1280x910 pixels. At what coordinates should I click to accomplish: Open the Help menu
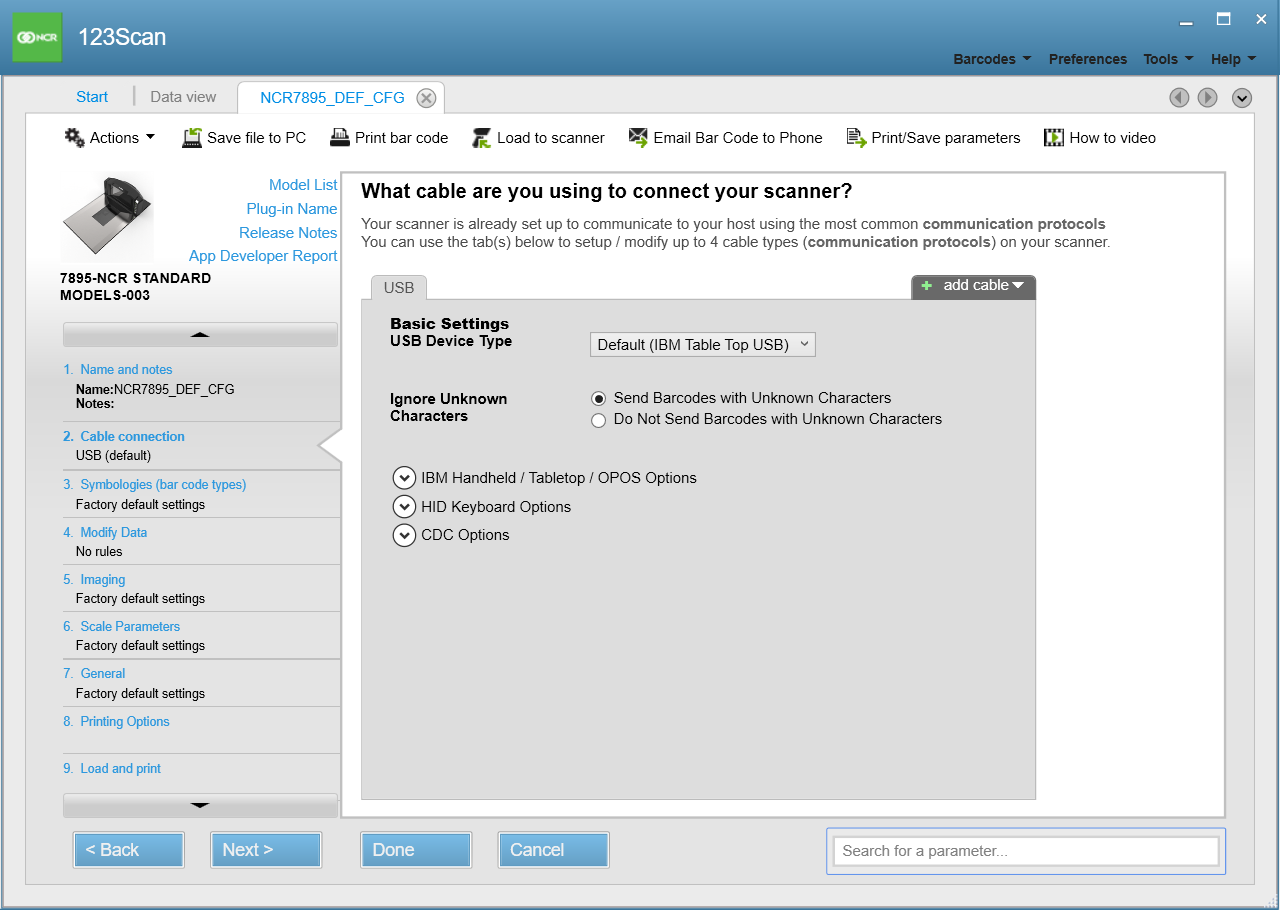1233,59
